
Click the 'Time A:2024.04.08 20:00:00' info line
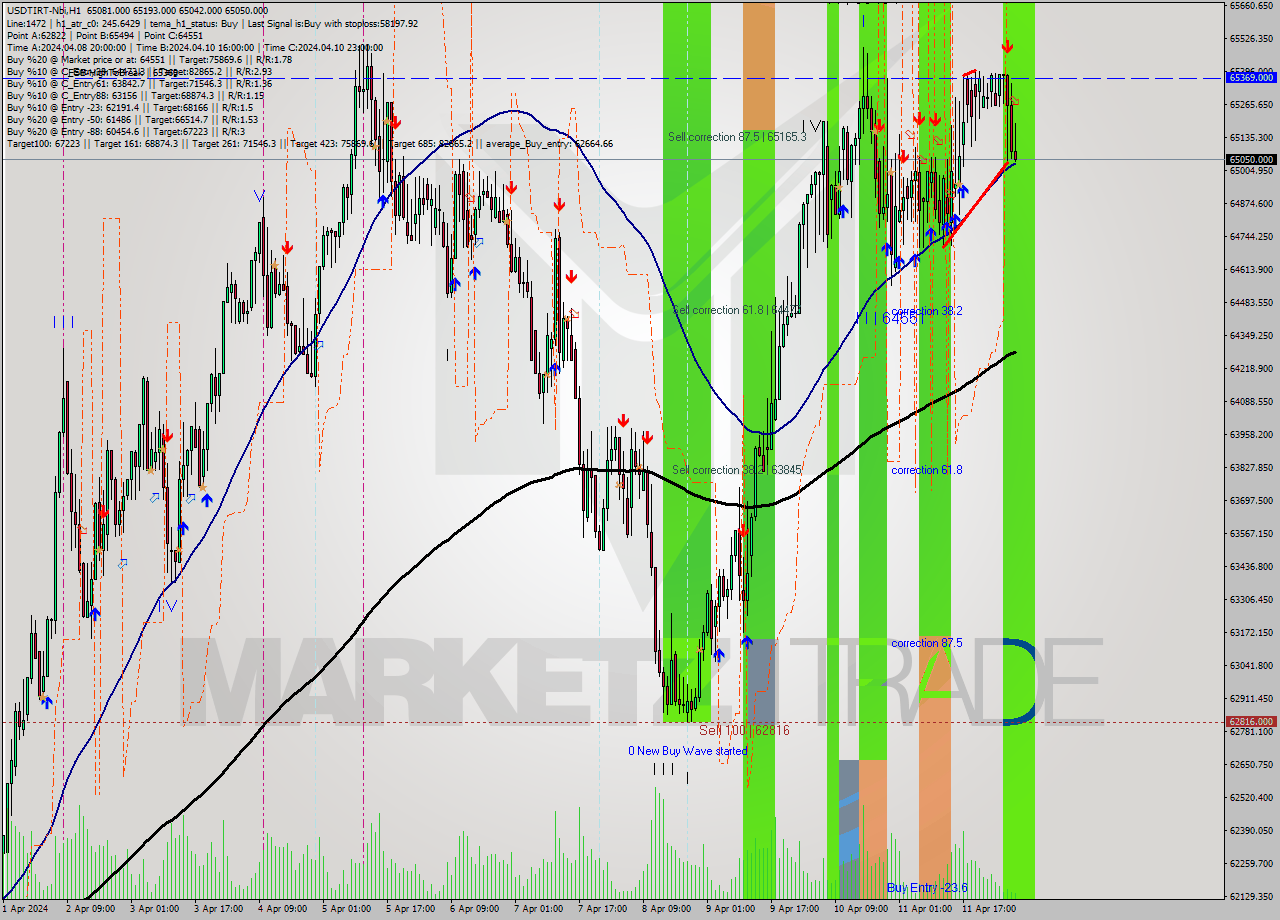pos(195,47)
